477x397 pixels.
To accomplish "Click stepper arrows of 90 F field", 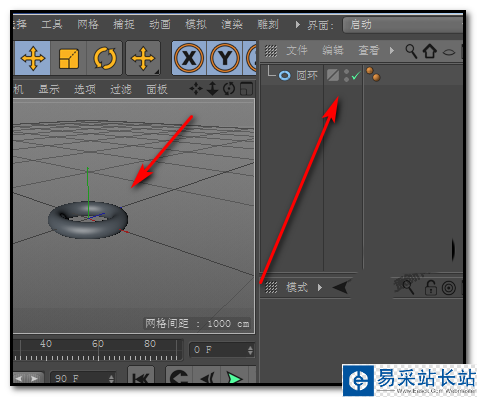I will click(x=111, y=379).
